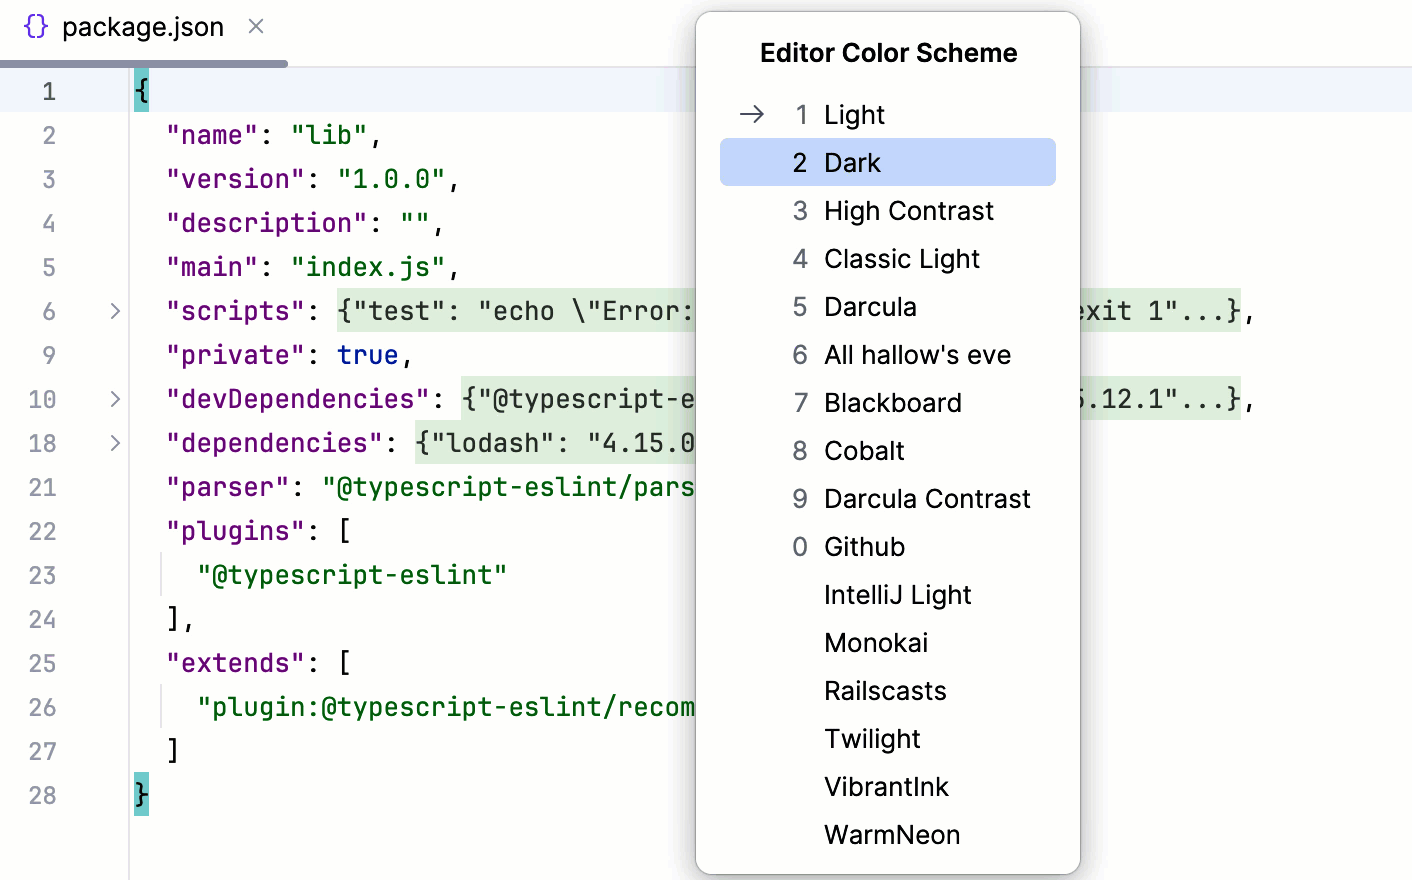Screen dimensions: 1412x880
Task: Select the Light color scheme
Action: 853,115
